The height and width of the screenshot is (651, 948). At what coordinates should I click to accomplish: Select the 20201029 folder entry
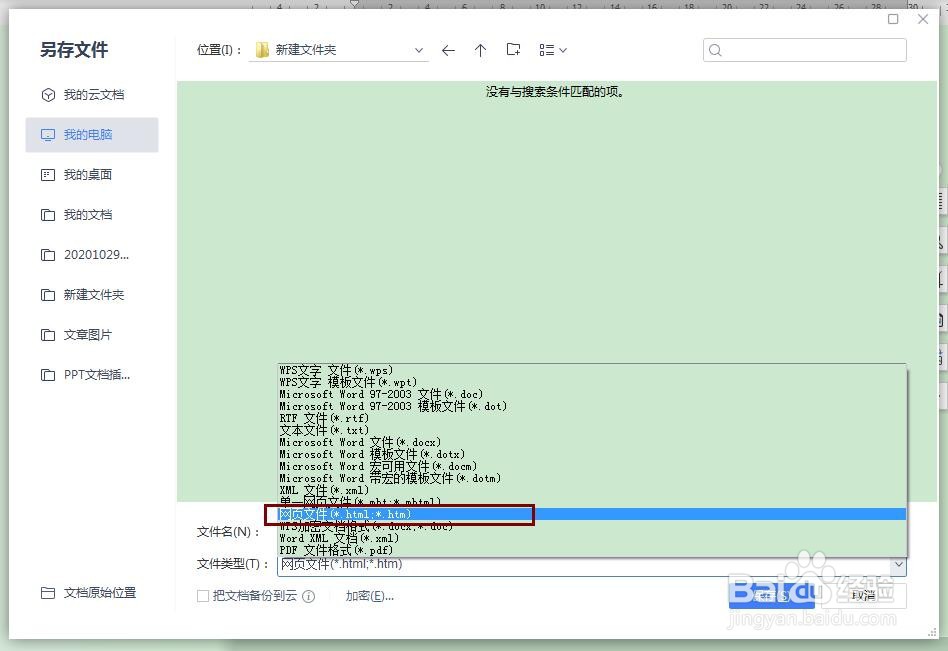point(91,254)
